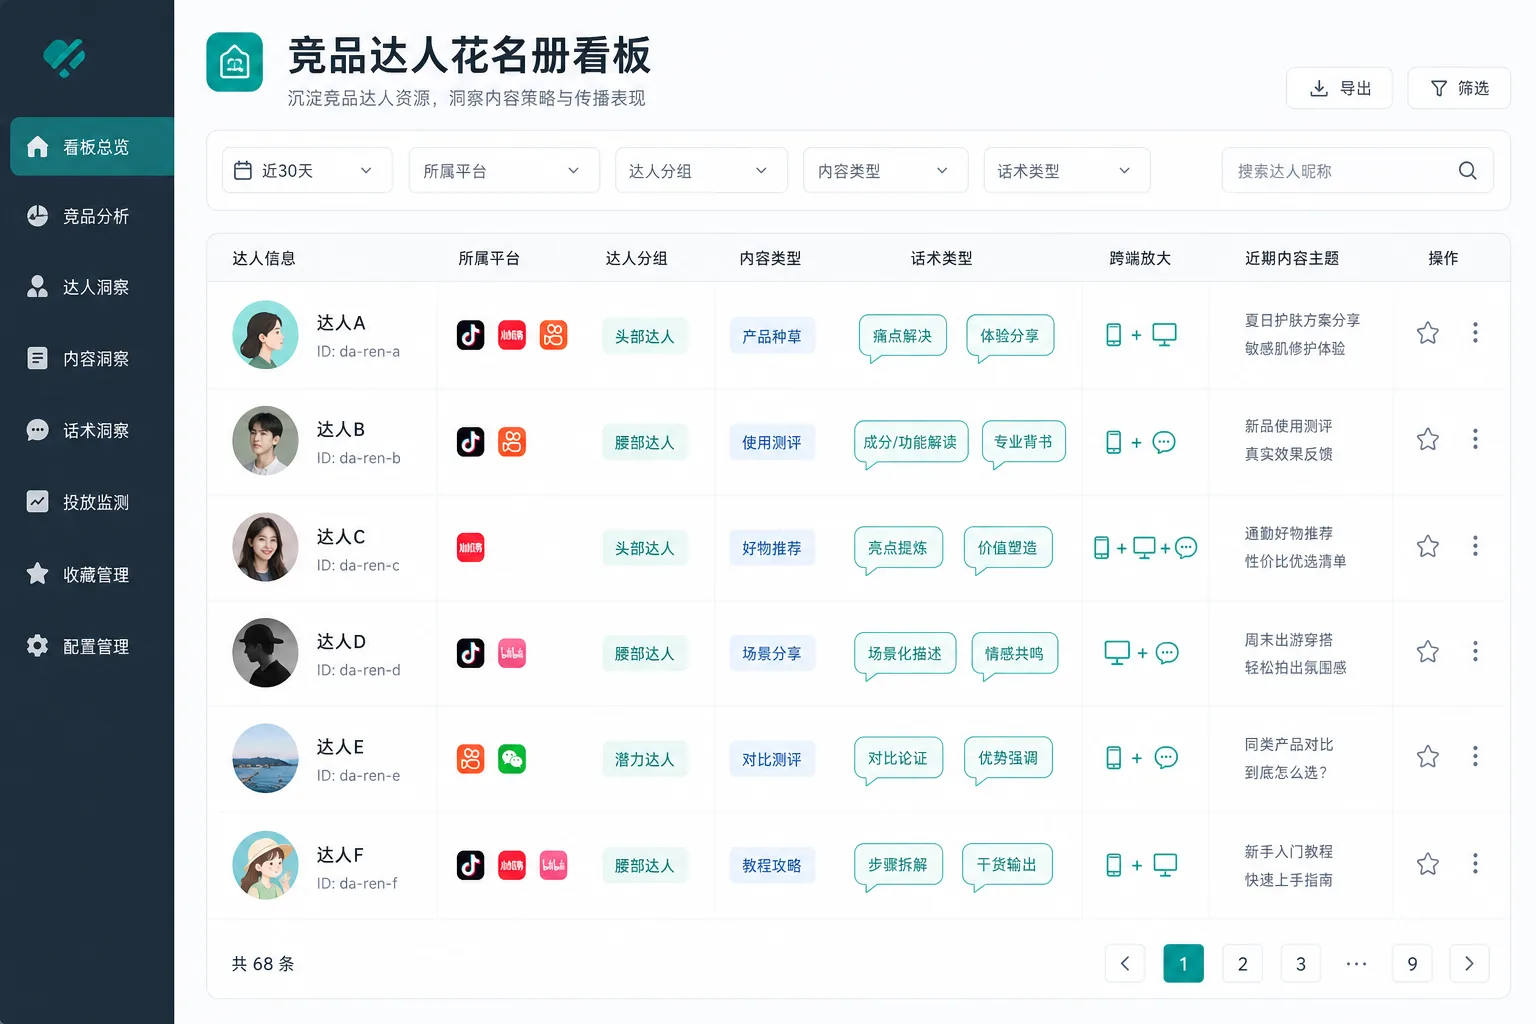Favorite 达人D with the star icon
1536x1024 pixels.
1428,652
